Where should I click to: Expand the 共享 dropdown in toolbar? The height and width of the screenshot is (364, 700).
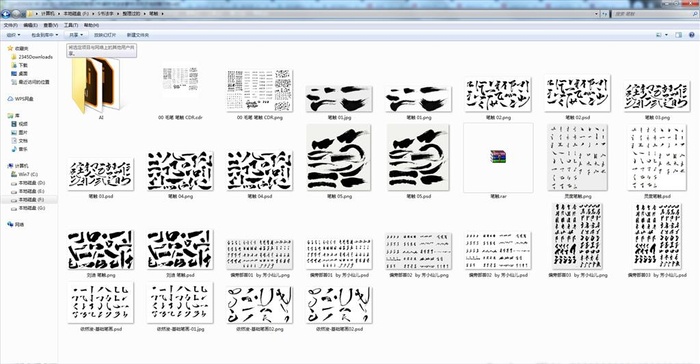point(75,35)
